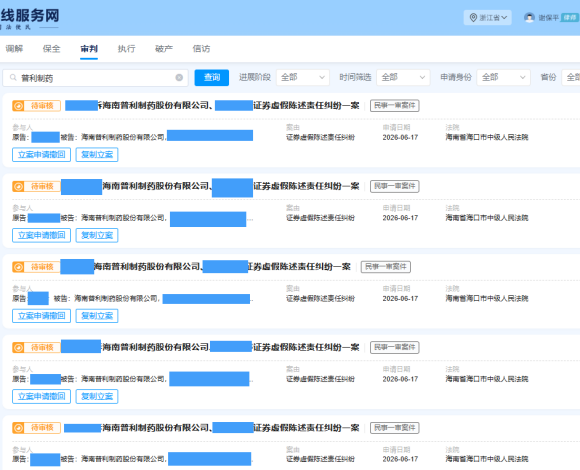Screen dimensions: 580x470
Task: Click the 线服务网 site logo
Action: coord(30,18)
